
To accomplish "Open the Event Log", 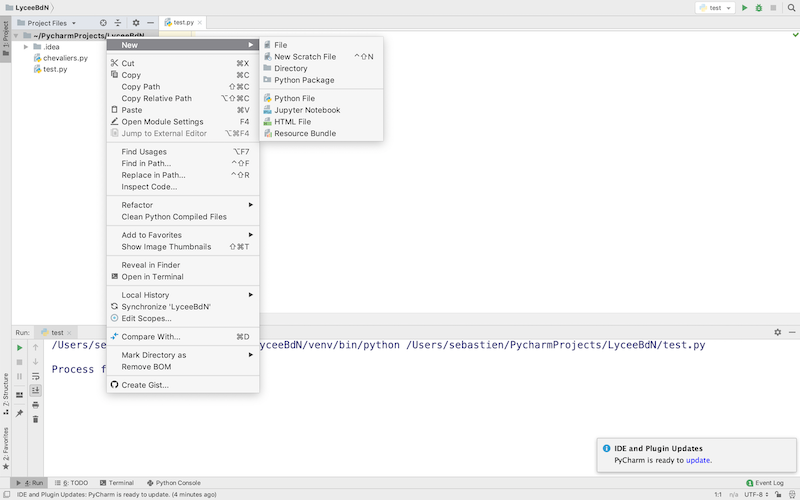I will click(764, 483).
